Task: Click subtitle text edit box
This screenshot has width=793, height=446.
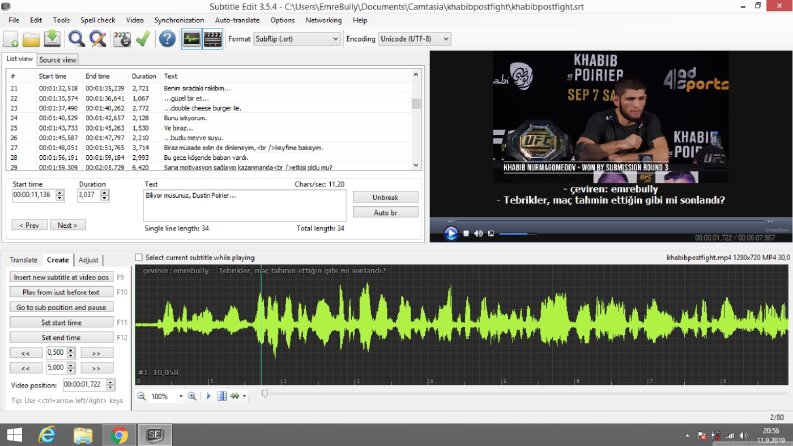Action: [x=245, y=206]
